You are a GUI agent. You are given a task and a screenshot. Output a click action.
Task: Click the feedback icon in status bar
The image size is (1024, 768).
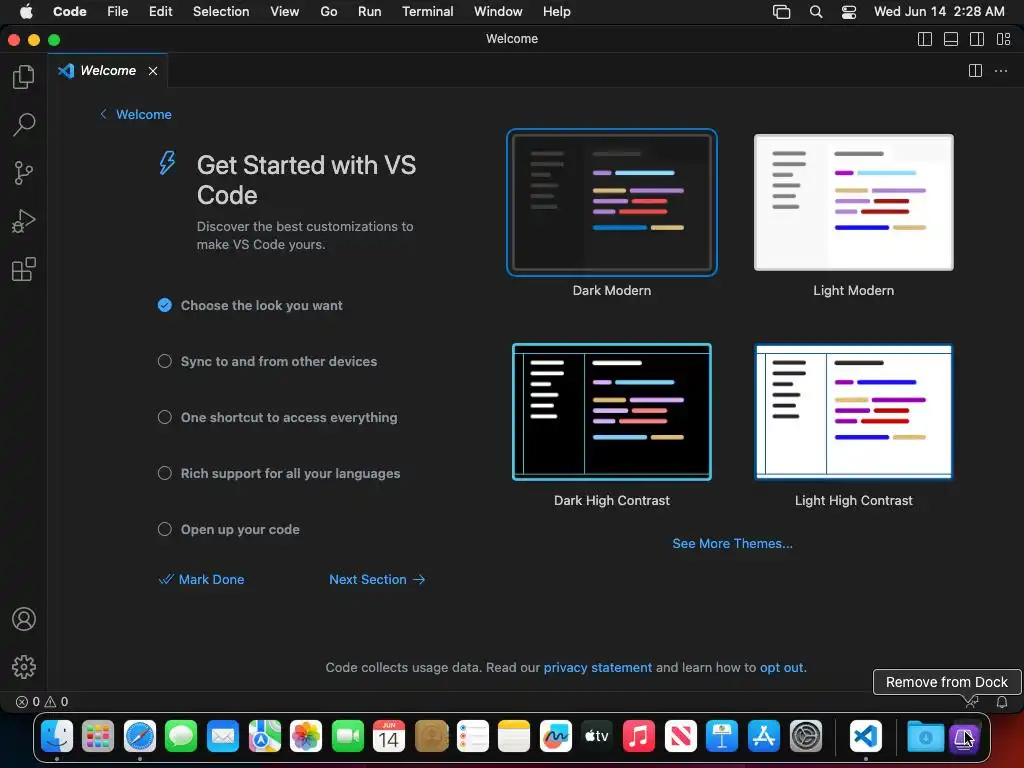point(972,702)
